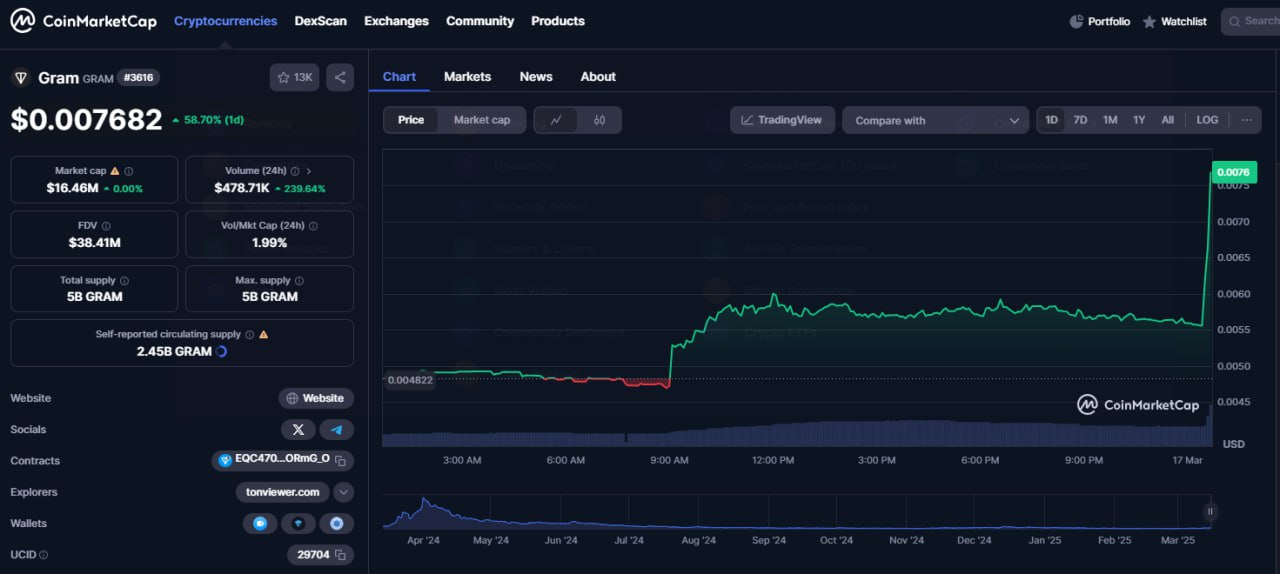This screenshot has width=1280, height=574.
Task: Open the X social link
Action: point(298,430)
